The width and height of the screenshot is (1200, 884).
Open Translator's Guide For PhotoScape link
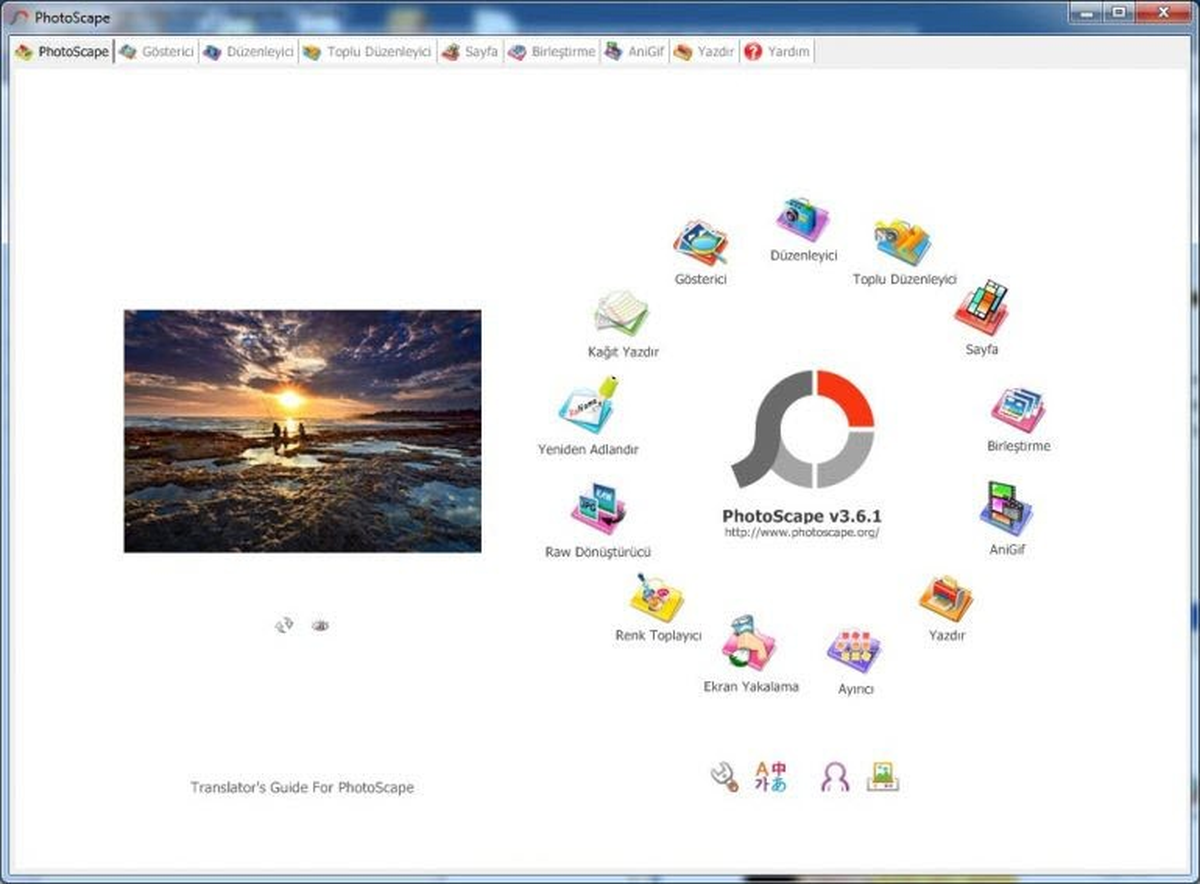point(302,787)
